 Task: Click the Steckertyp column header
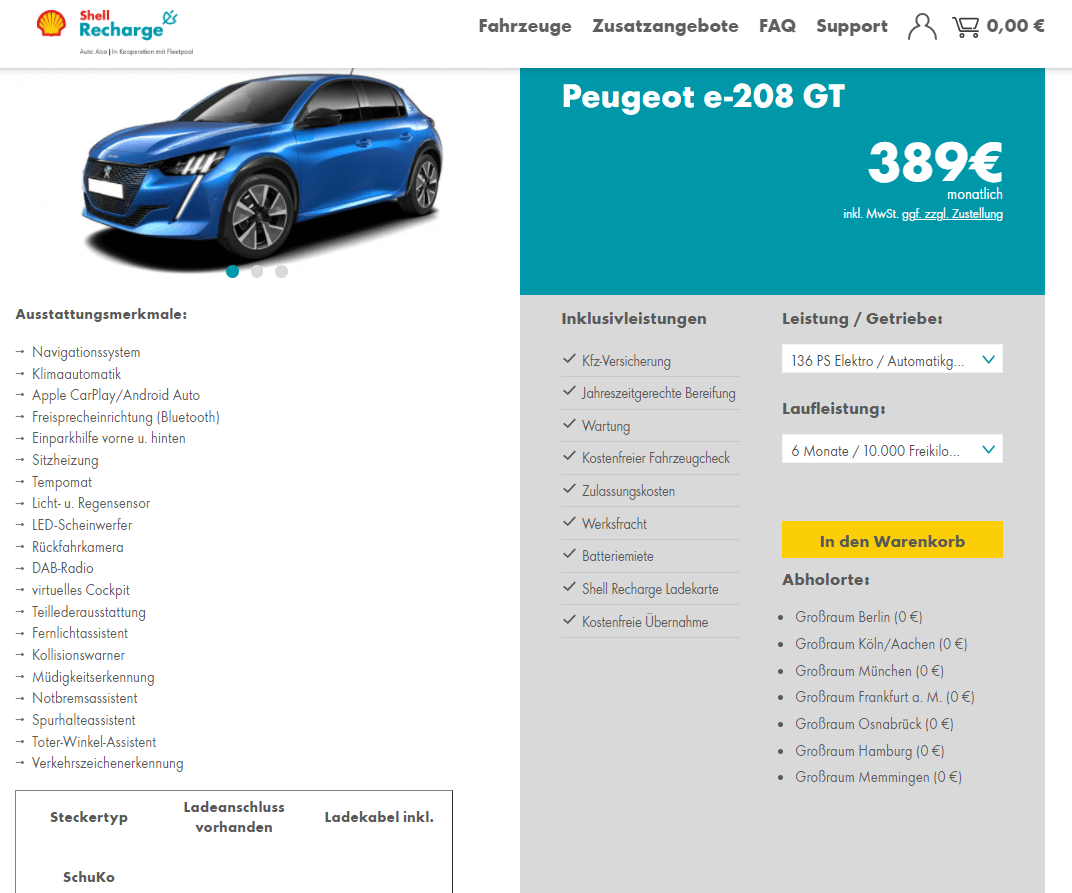89,817
